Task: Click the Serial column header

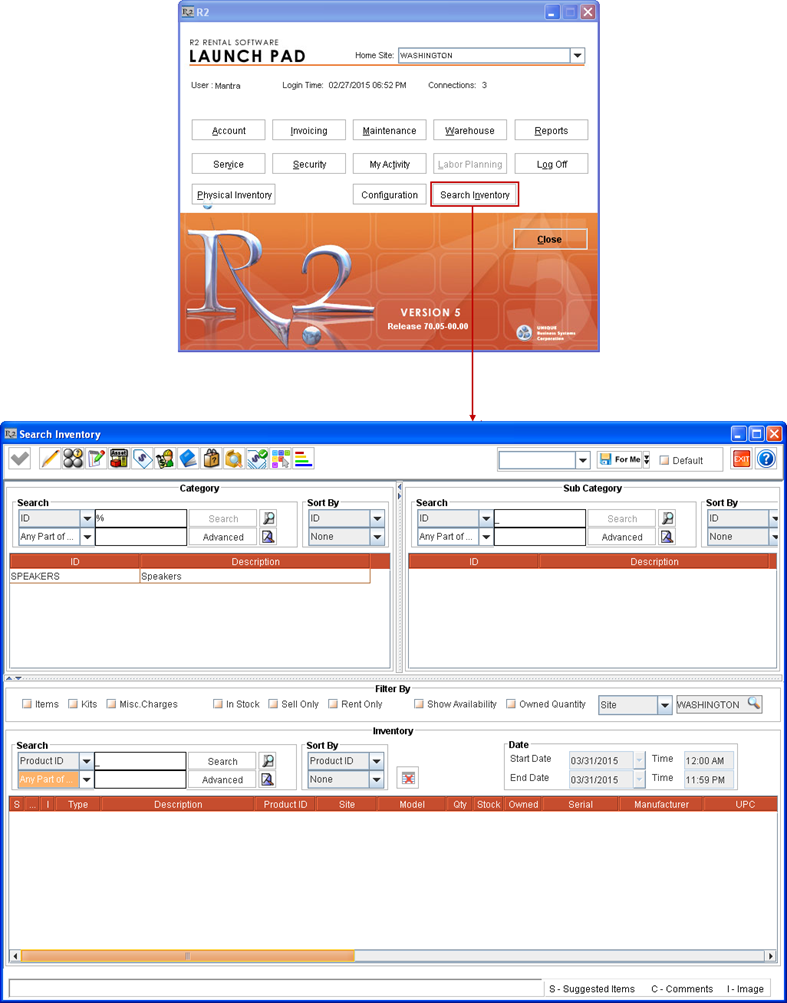Action: (x=580, y=805)
